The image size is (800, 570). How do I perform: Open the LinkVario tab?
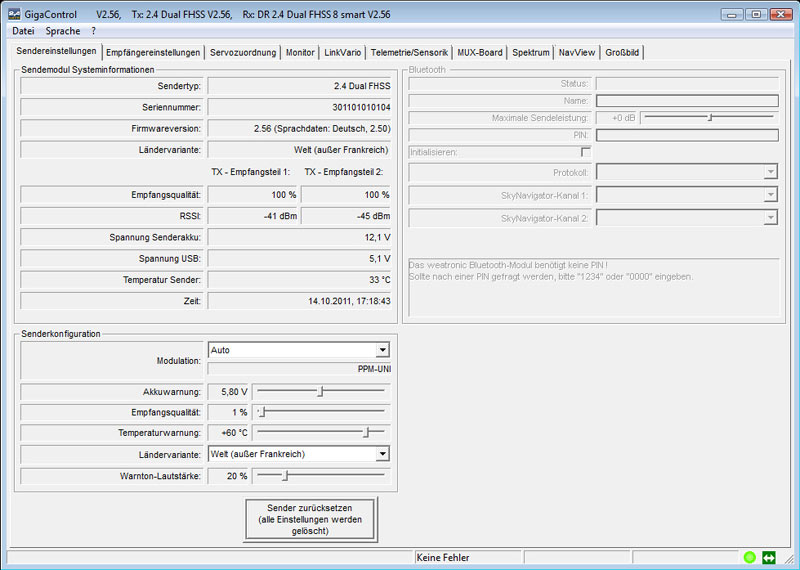click(x=342, y=53)
